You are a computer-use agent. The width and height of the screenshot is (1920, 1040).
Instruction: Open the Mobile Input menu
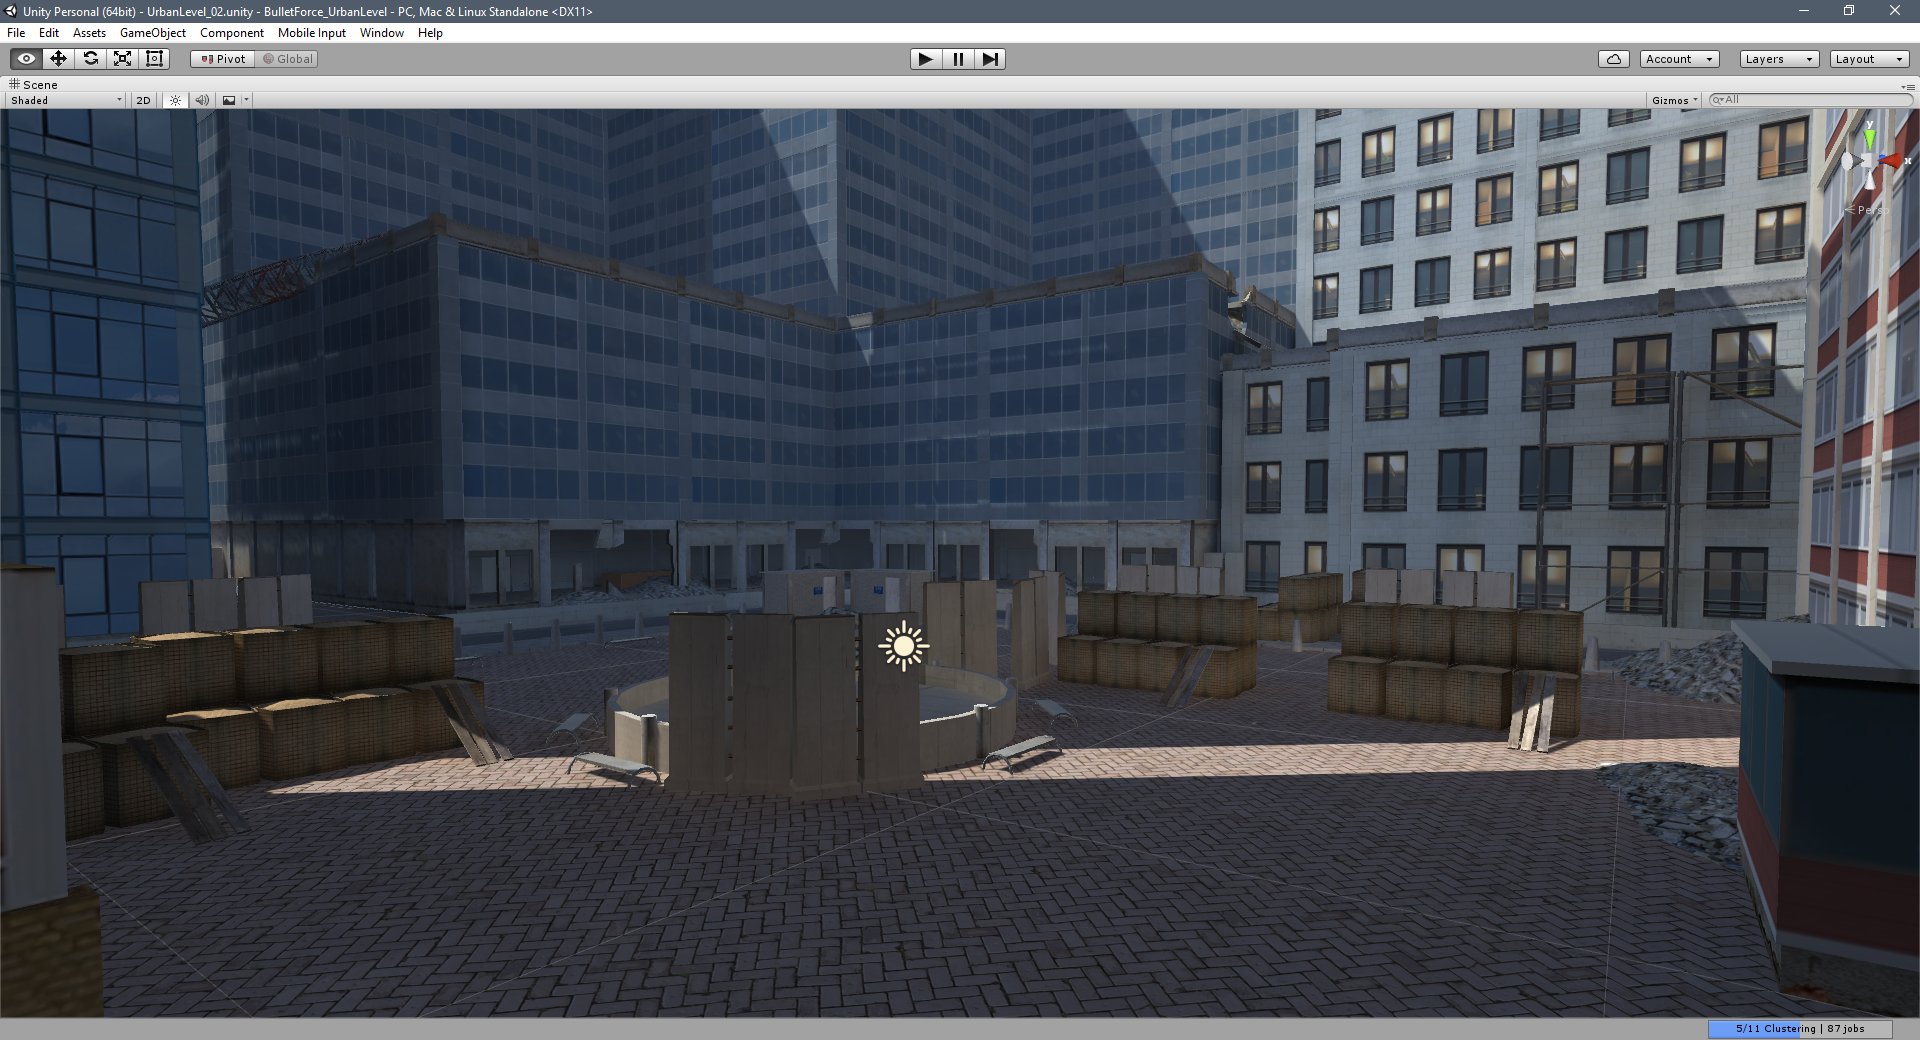tap(312, 33)
